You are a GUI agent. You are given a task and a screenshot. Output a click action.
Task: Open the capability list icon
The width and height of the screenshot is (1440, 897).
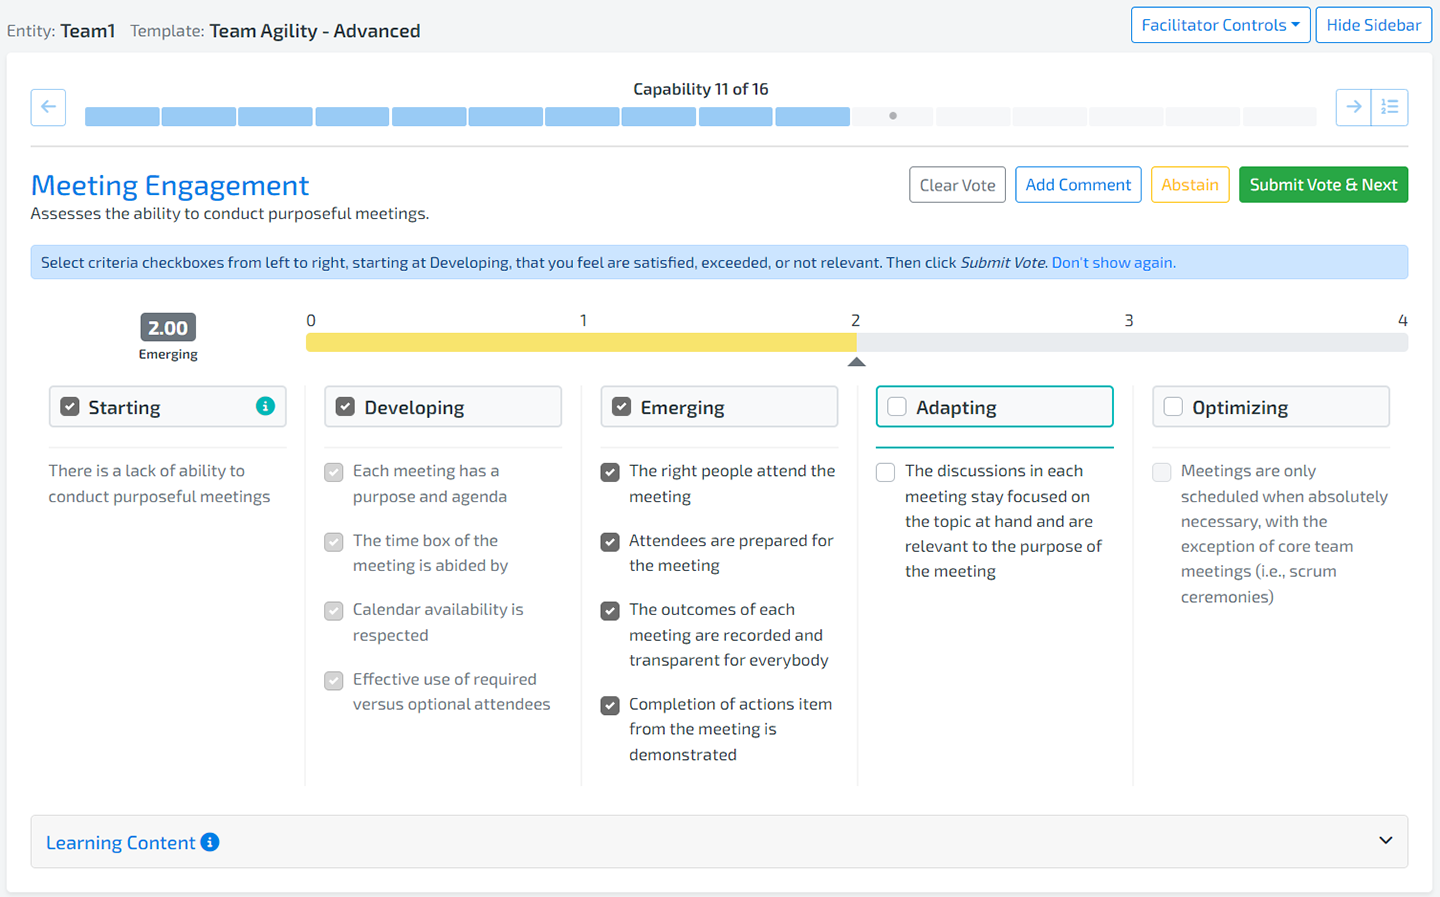click(1390, 107)
